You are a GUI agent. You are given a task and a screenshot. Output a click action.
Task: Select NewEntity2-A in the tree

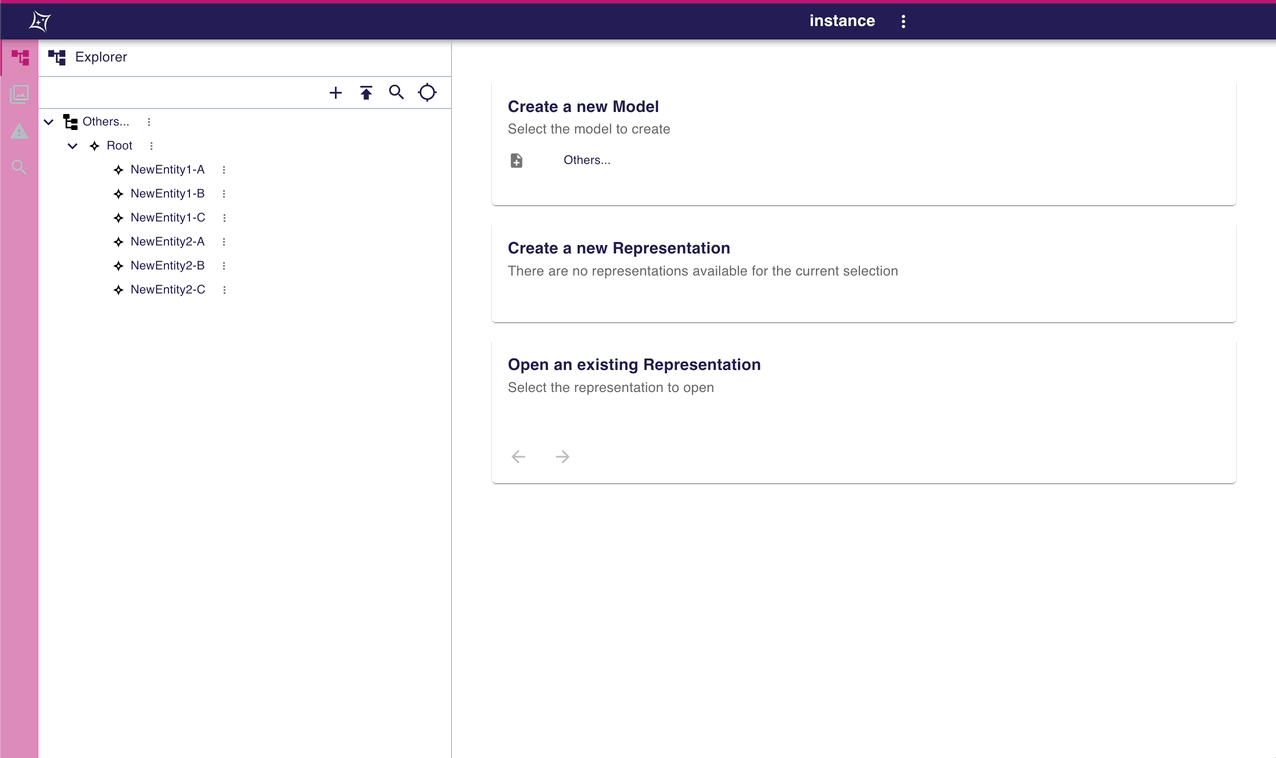point(167,242)
